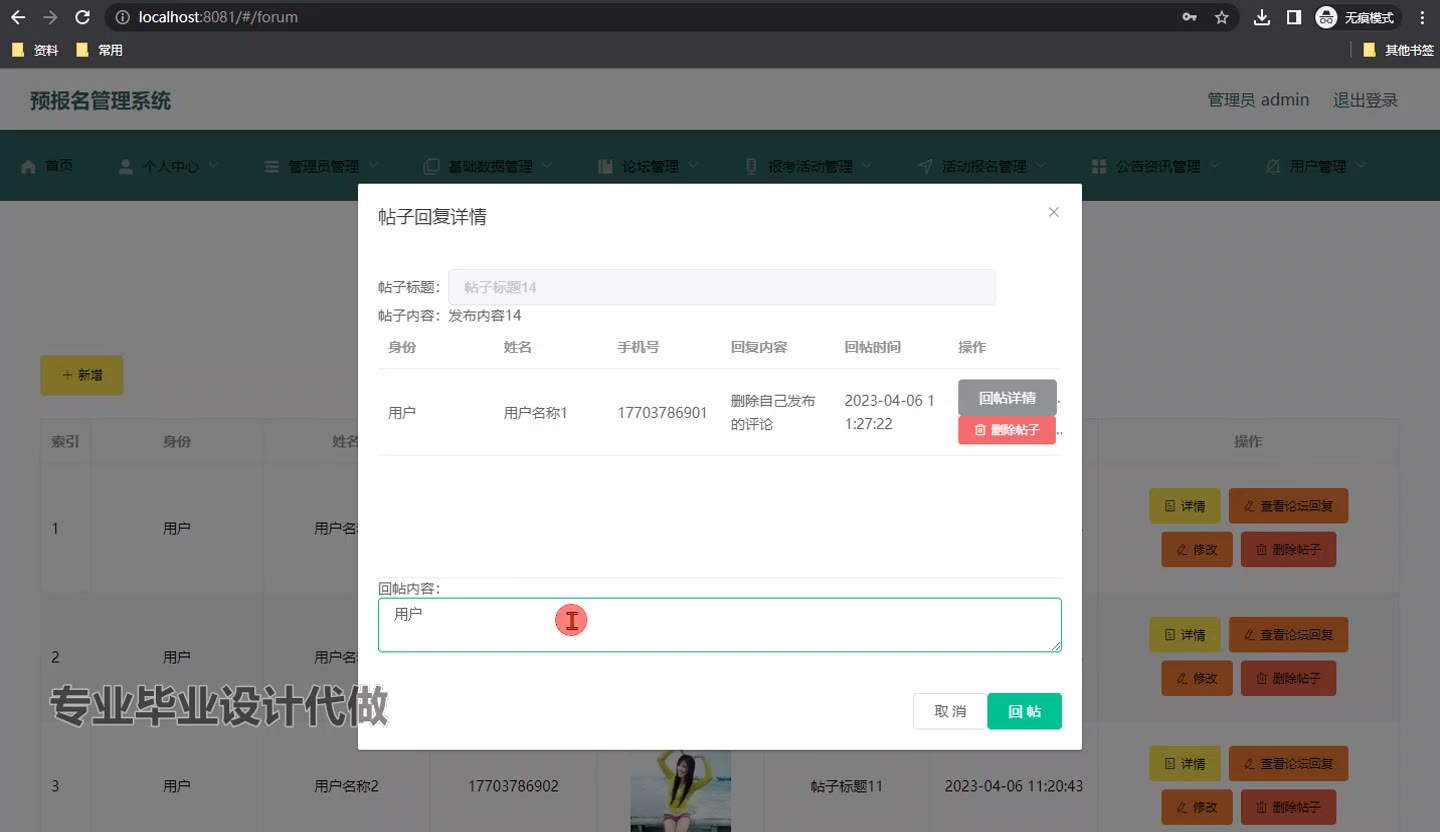1440x832 pixels.
Task: Click 取消 to cancel the reply
Action: click(950, 711)
